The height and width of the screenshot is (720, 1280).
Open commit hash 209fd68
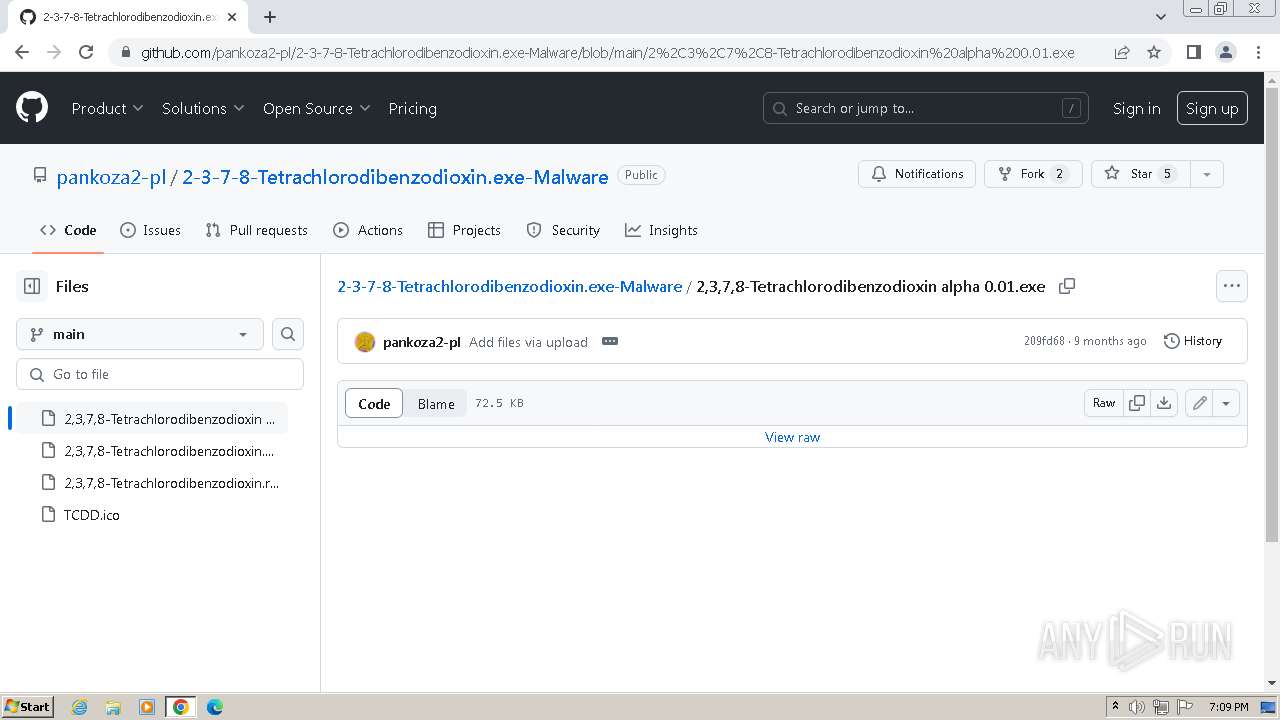tap(1044, 341)
